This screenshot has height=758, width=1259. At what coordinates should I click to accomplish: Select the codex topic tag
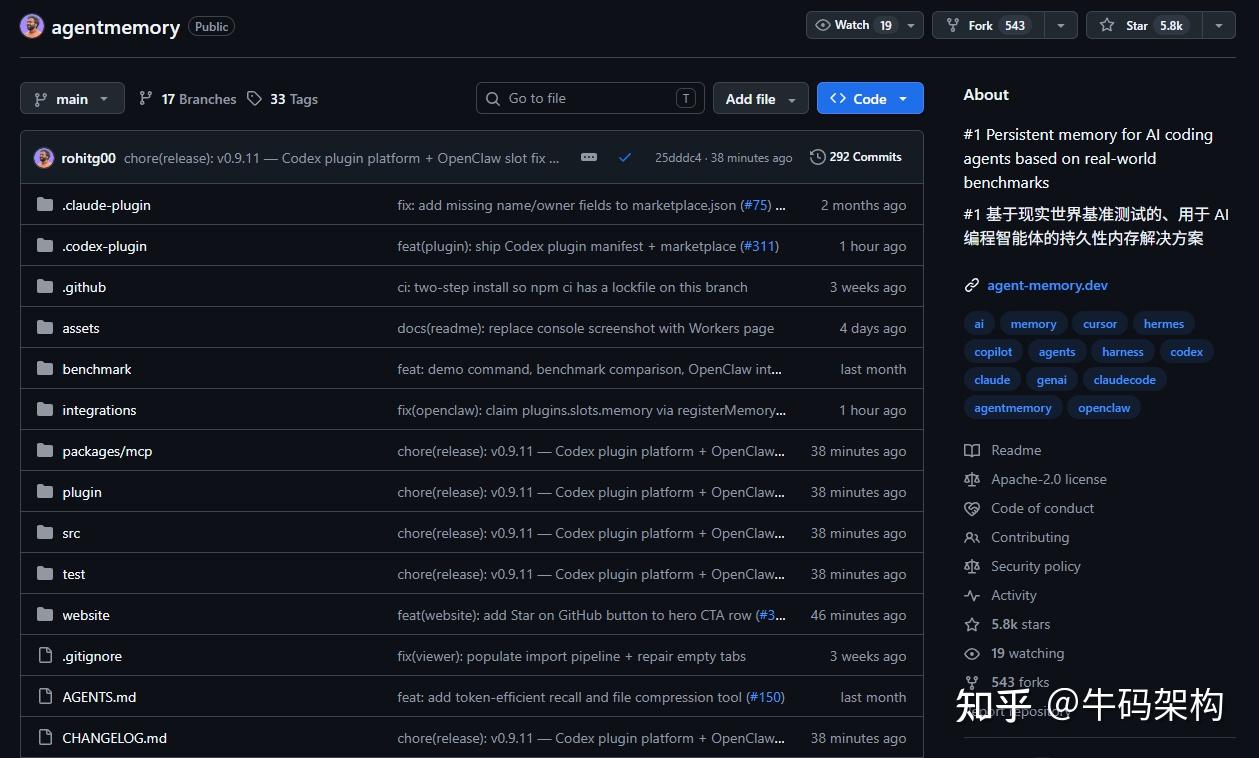(x=1187, y=352)
